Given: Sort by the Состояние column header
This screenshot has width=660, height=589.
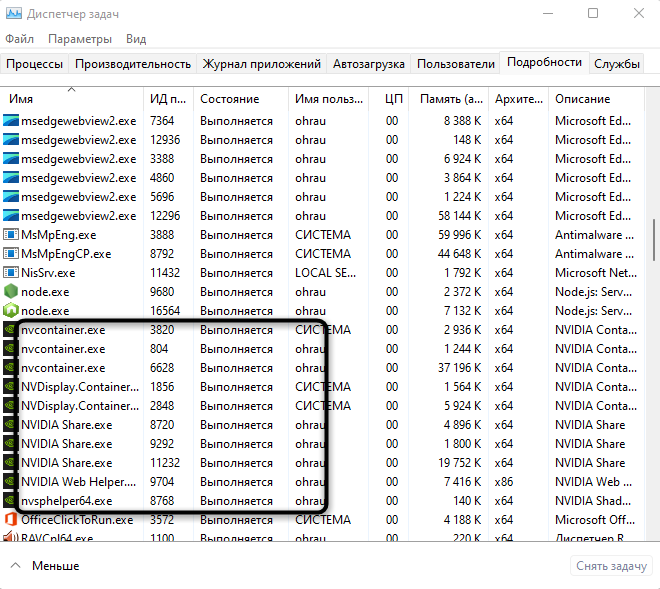Looking at the screenshot, I should coord(241,99).
